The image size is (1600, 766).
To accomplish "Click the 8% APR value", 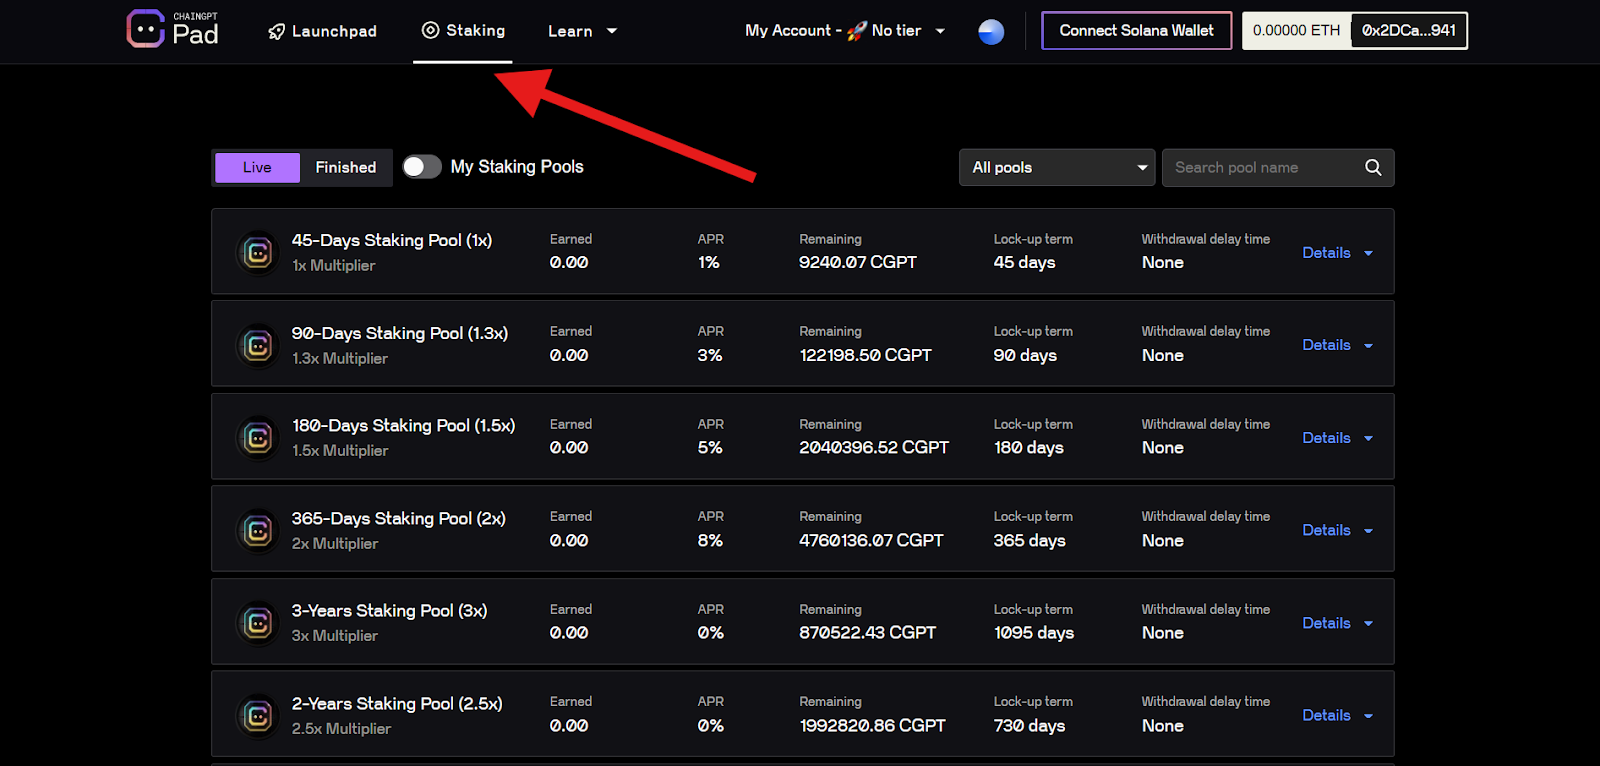I will pos(710,540).
